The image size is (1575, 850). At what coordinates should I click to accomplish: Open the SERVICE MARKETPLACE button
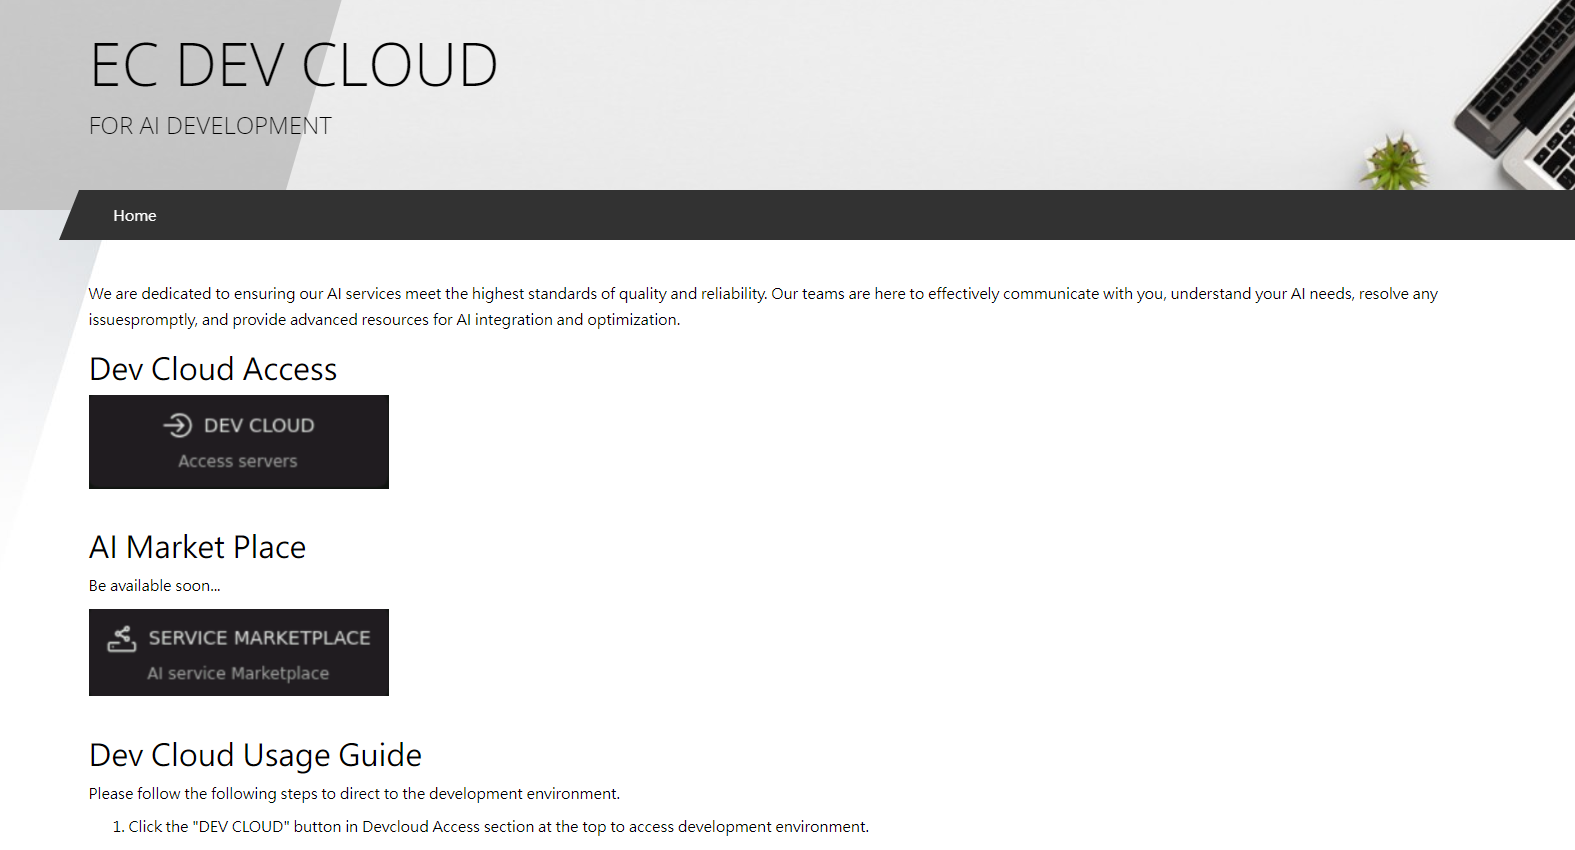(239, 652)
